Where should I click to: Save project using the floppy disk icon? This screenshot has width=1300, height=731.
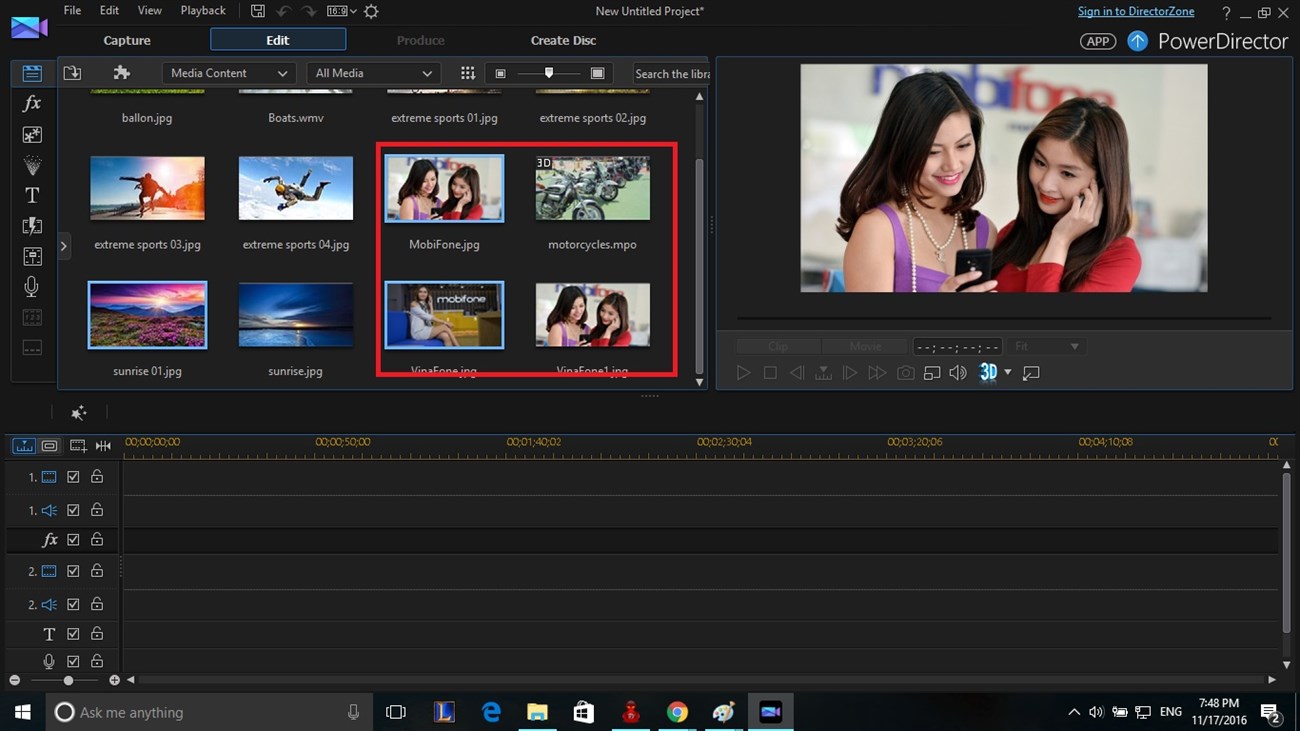coord(258,11)
